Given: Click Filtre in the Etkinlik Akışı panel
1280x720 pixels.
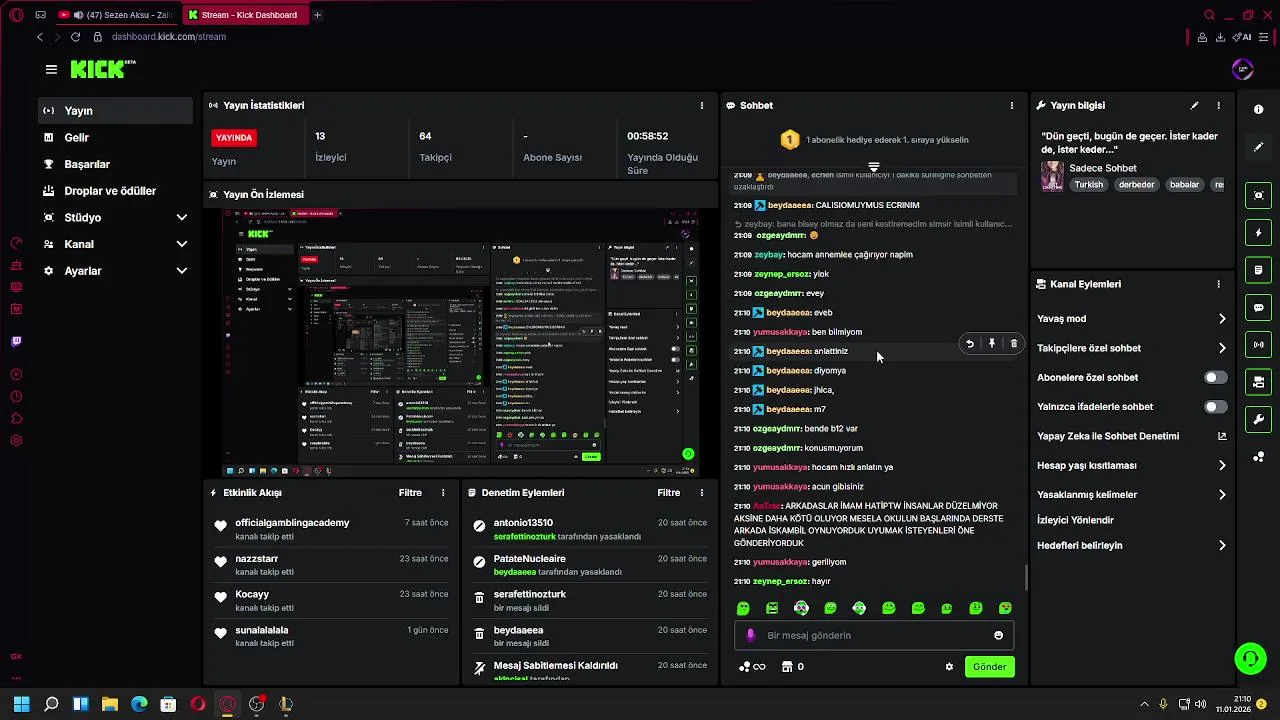Looking at the screenshot, I should click(x=410, y=493).
